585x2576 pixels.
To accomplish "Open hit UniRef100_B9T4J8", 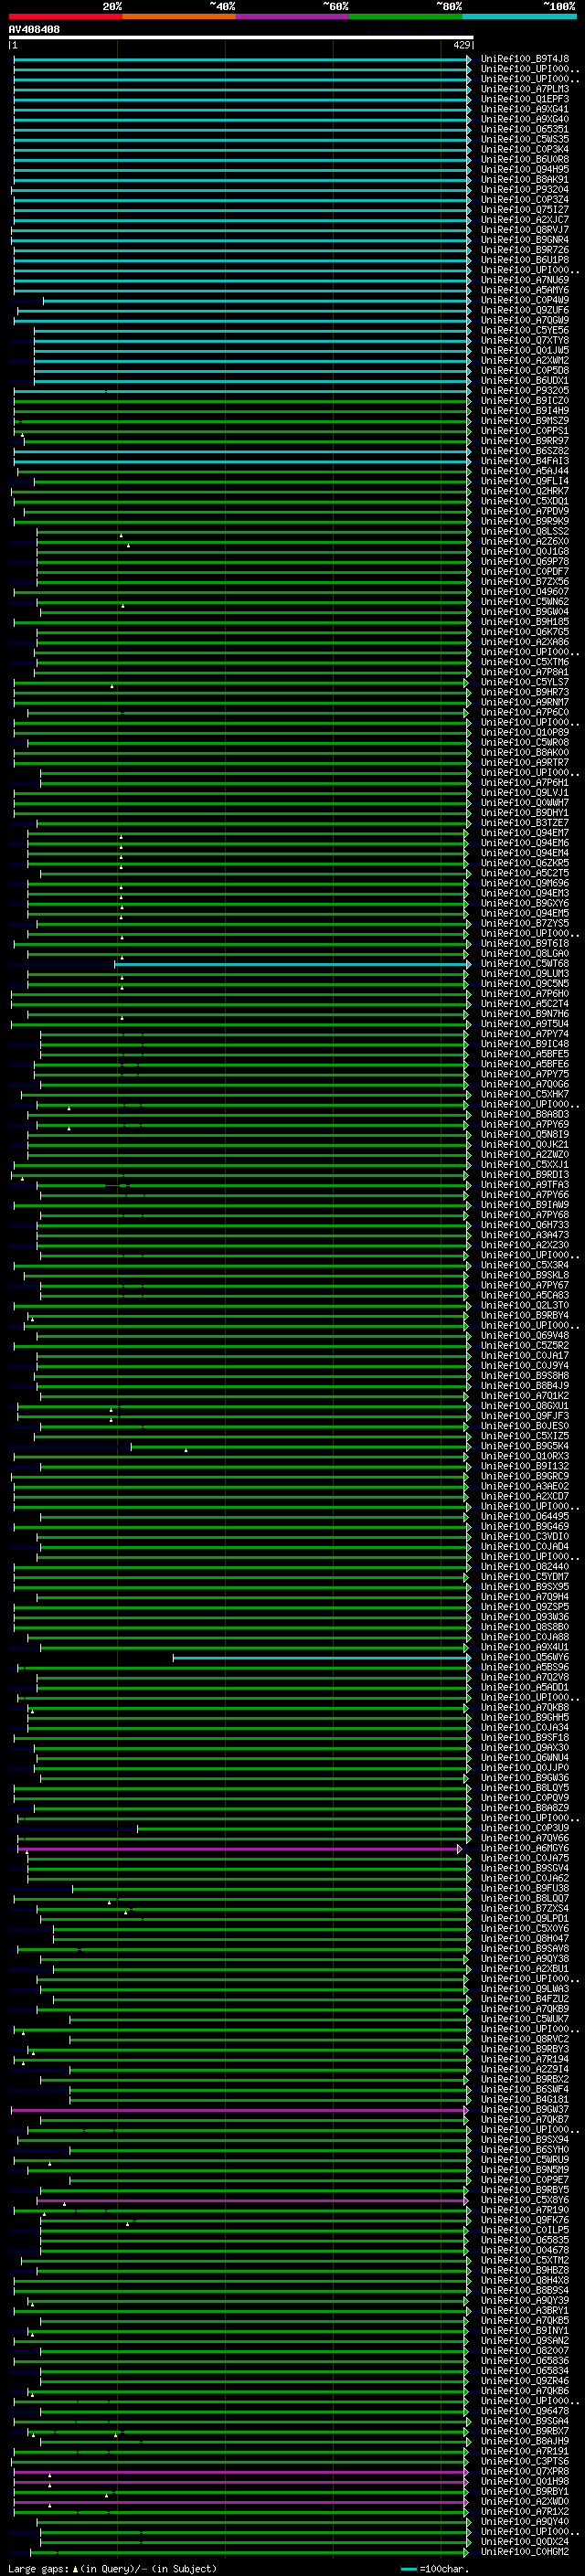I will tap(525, 59).
